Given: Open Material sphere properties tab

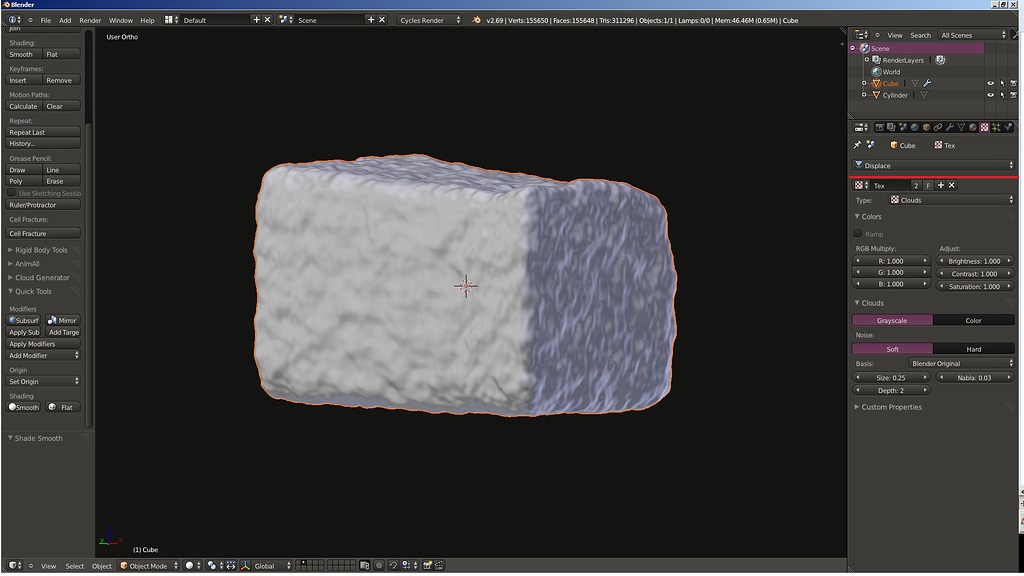Looking at the screenshot, I should [x=972, y=127].
